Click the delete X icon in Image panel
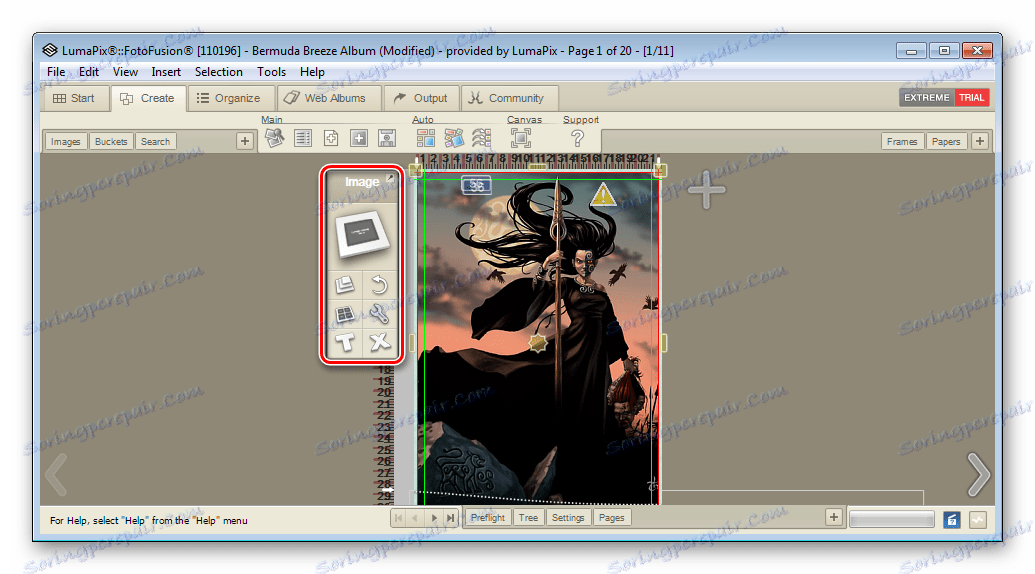 (x=380, y=342)
